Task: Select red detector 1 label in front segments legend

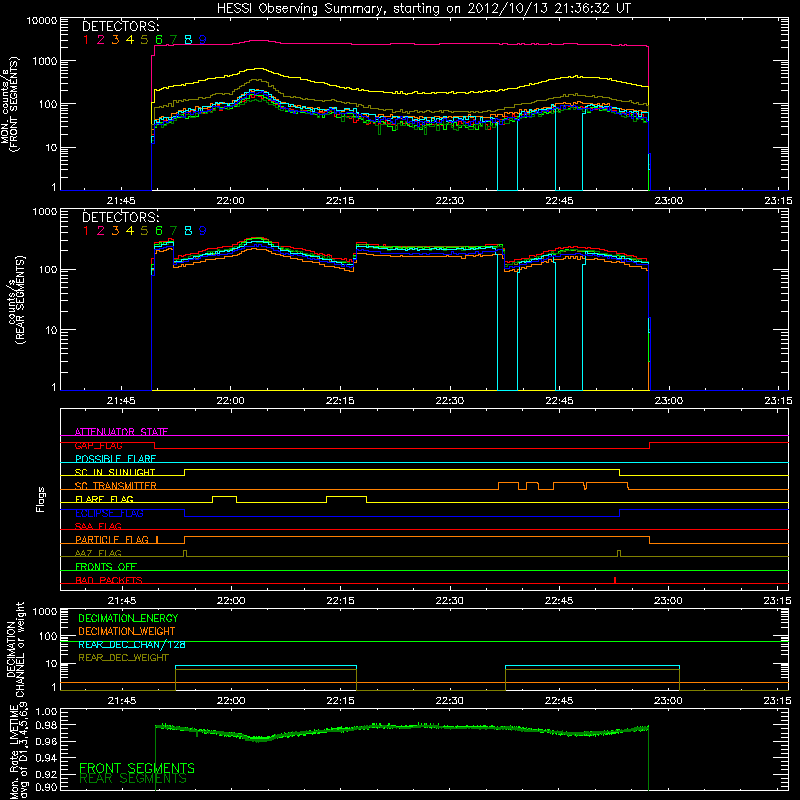Action: tap(86, 40)
